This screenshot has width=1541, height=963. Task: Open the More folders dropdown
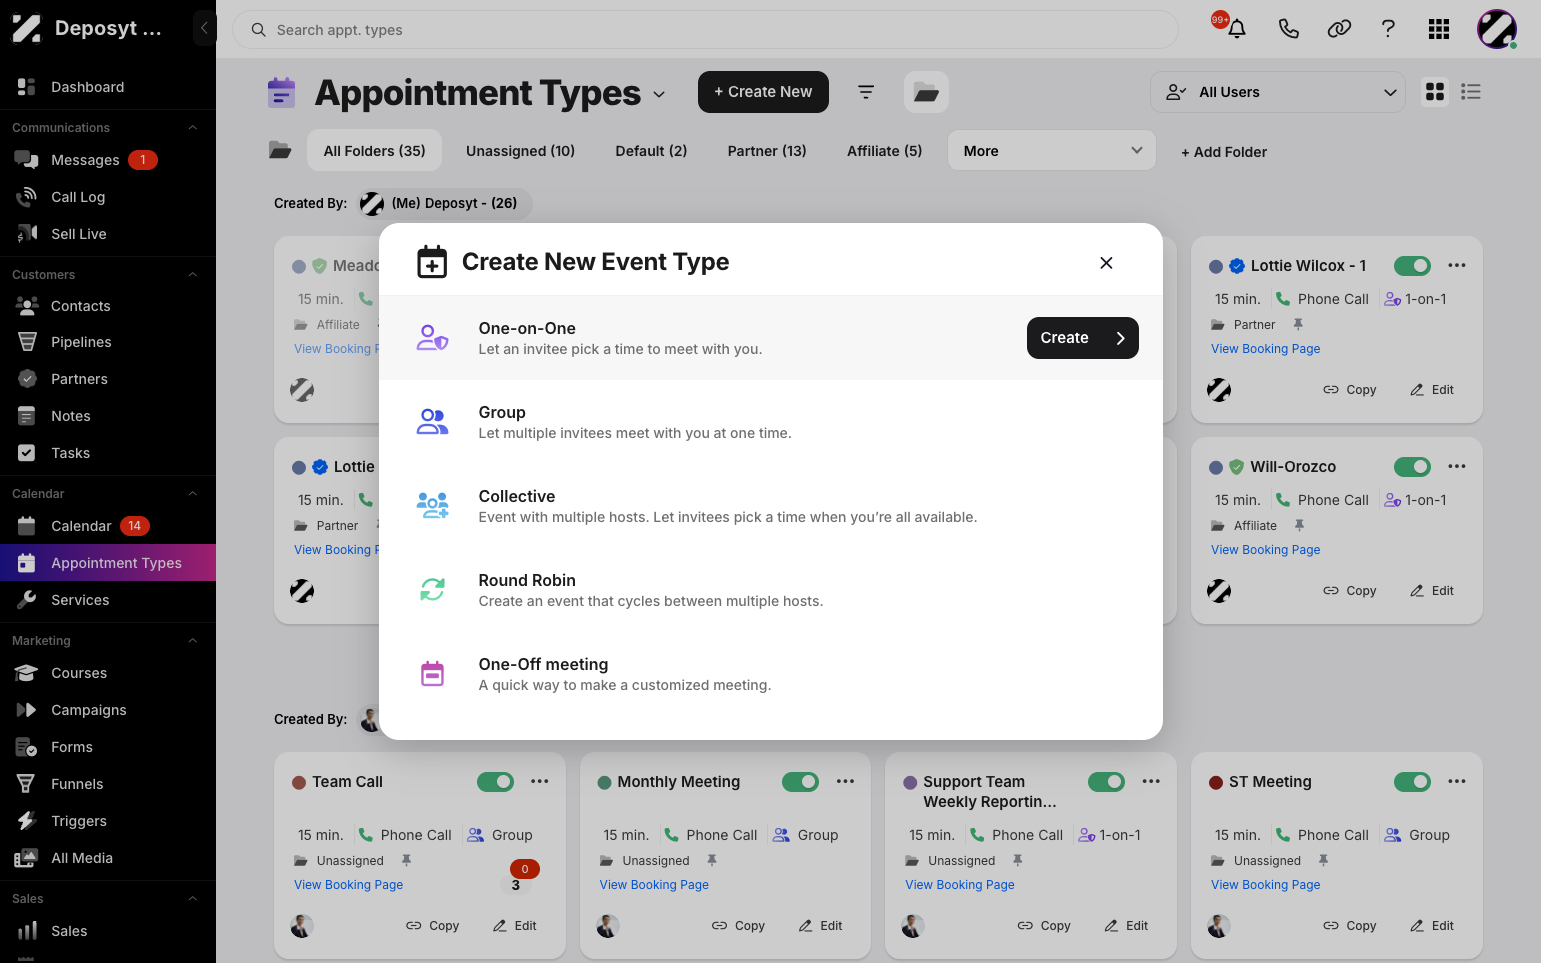click(1052, 151)
